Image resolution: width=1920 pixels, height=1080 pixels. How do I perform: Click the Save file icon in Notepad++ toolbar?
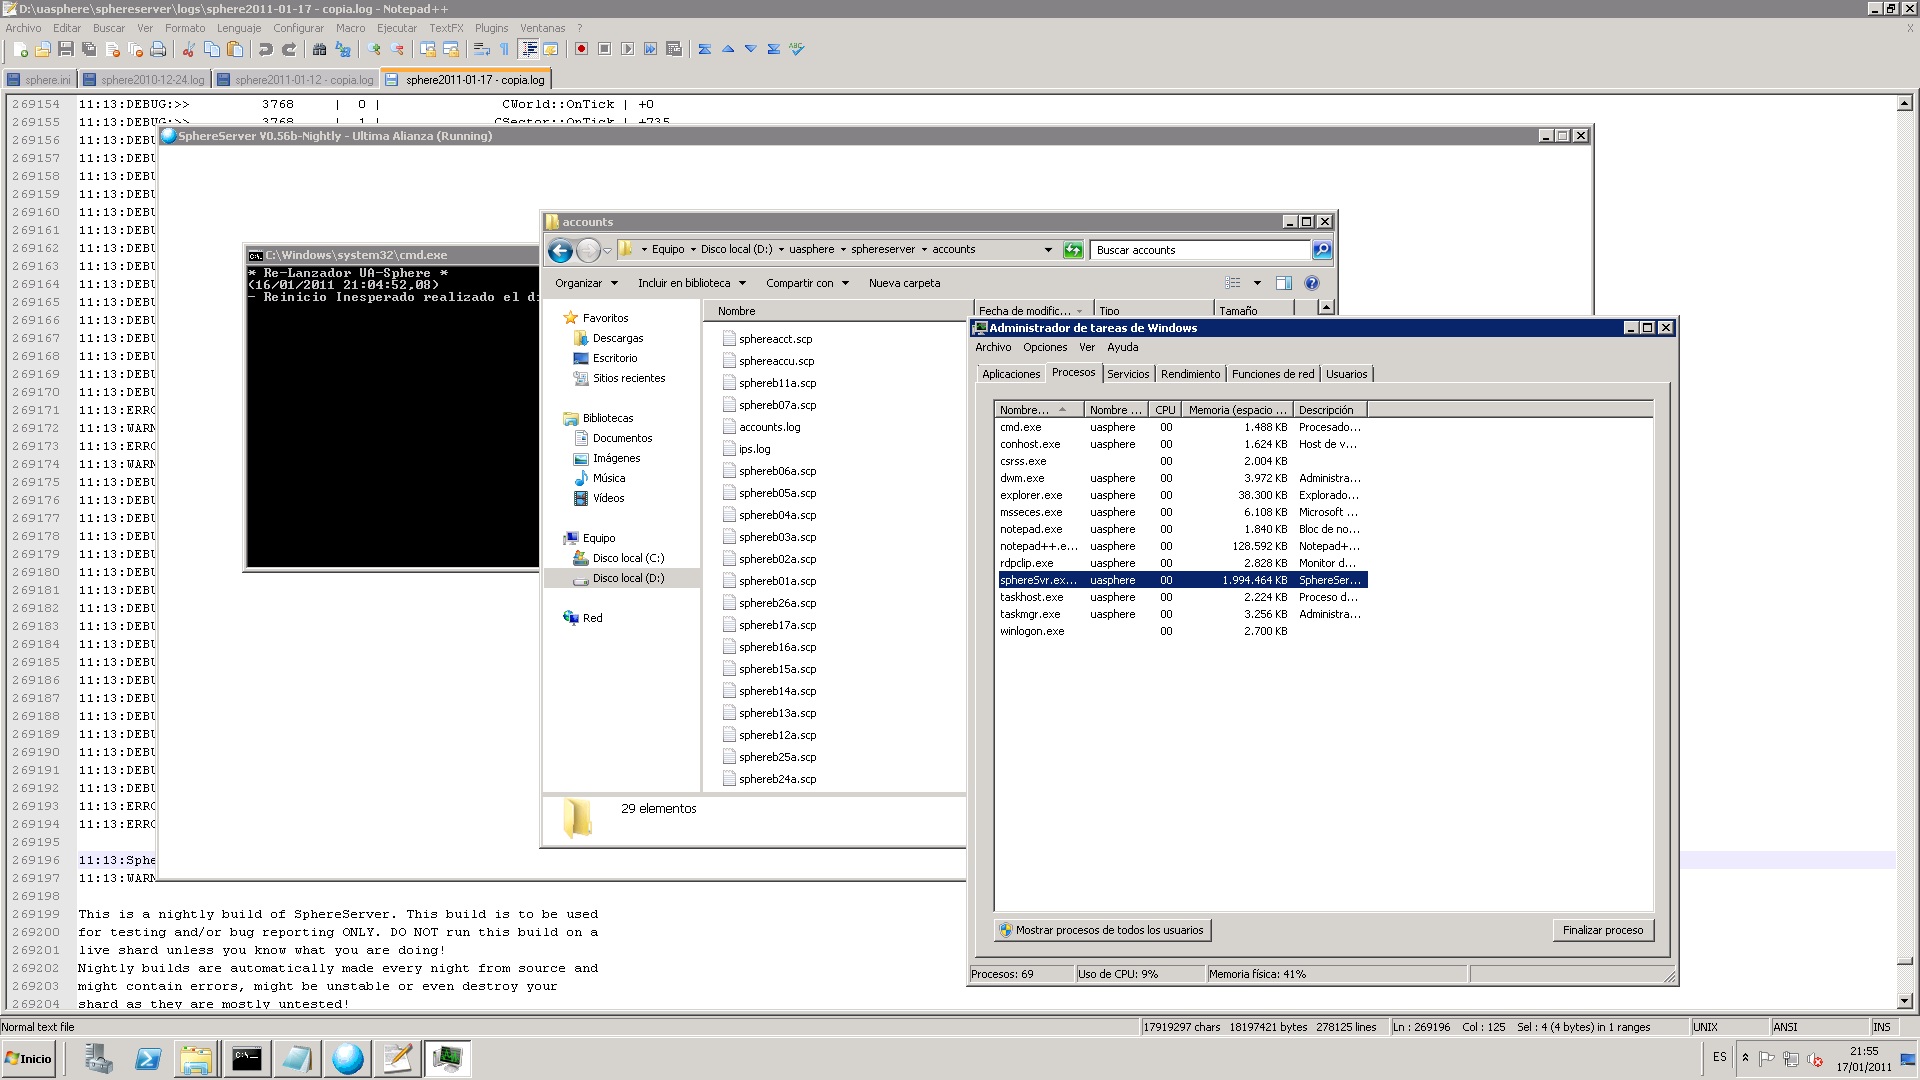pyautogui.click(x=66, y=49)
